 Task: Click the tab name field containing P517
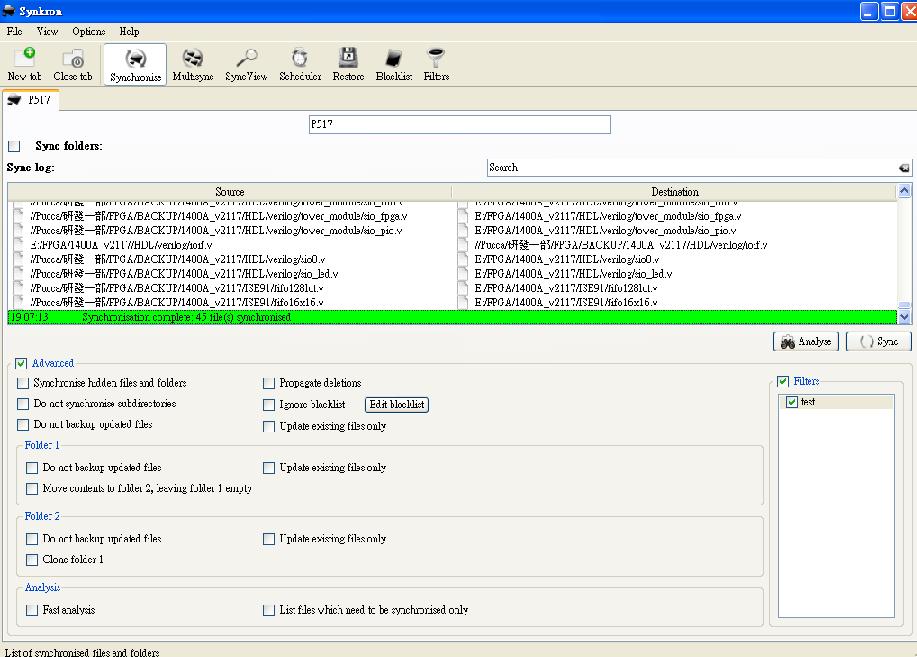tap(460, 124)
